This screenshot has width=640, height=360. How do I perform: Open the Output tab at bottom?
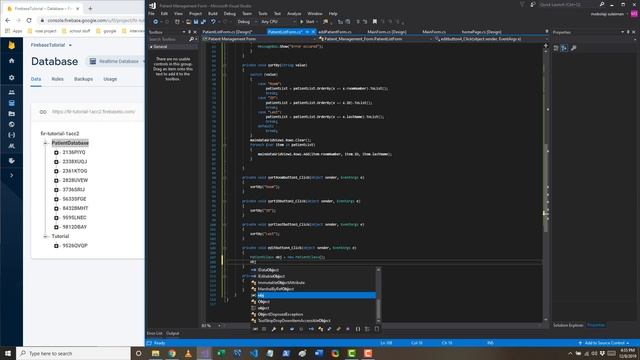coord(172,333)
